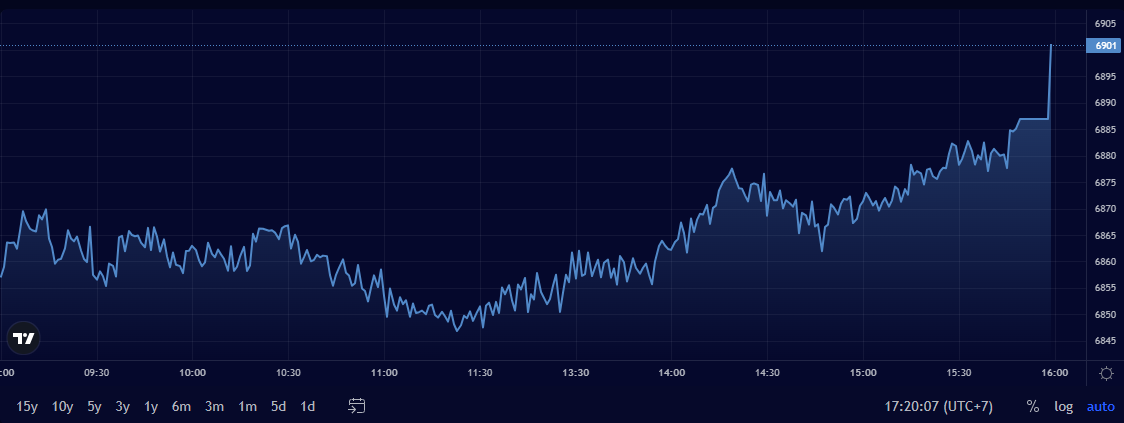Viewport: 1124px width, 423px height.
Task: Click the 6901 current price label
Action: pyautogui.click(x=1105, y=46)
